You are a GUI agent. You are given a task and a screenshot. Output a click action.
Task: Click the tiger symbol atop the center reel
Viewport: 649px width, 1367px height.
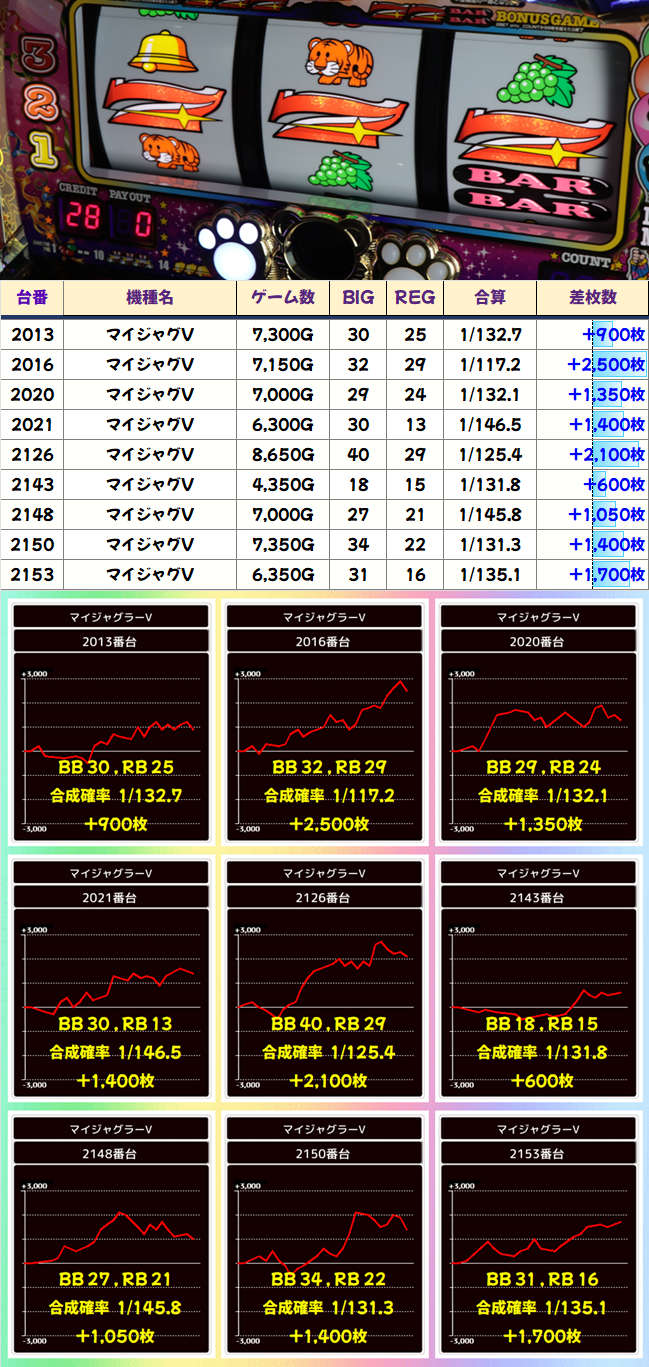(337, 60)
